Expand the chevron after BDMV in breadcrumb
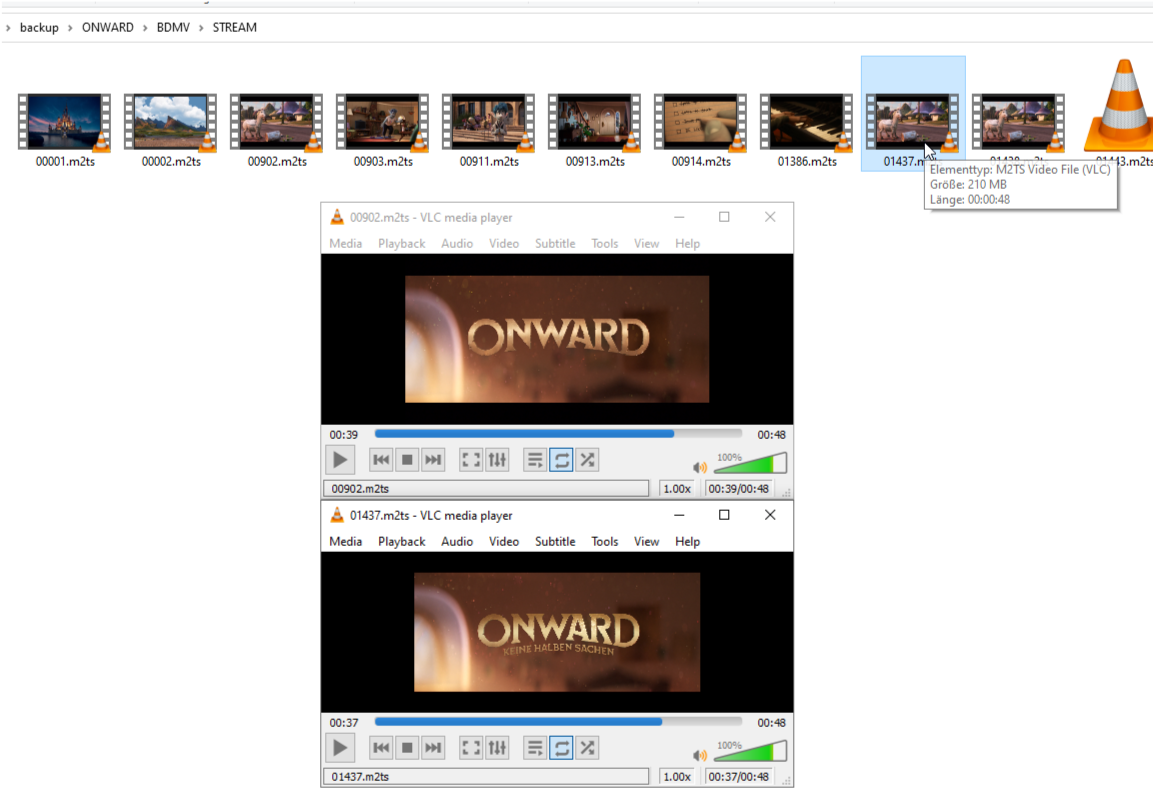Image resolution: width=1153 pixels, height=789 pixels. pos(201,28)
